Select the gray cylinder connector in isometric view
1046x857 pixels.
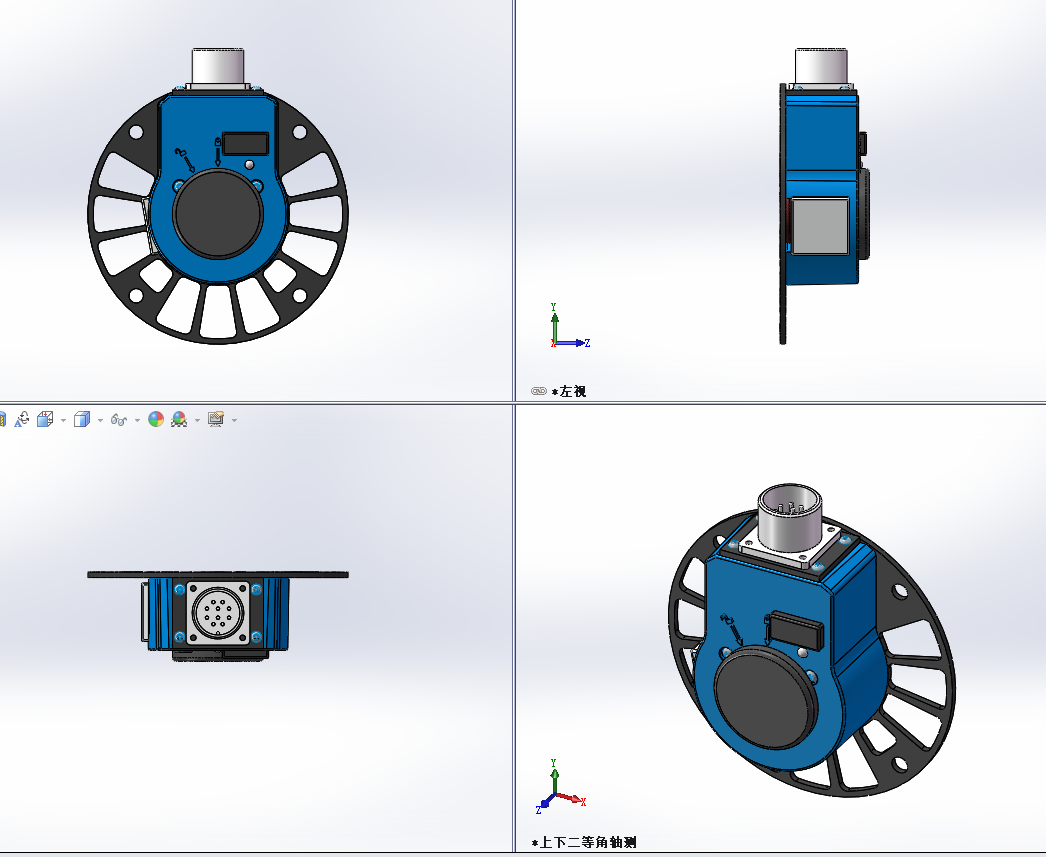pyautogui.click(x=790, y=517)
